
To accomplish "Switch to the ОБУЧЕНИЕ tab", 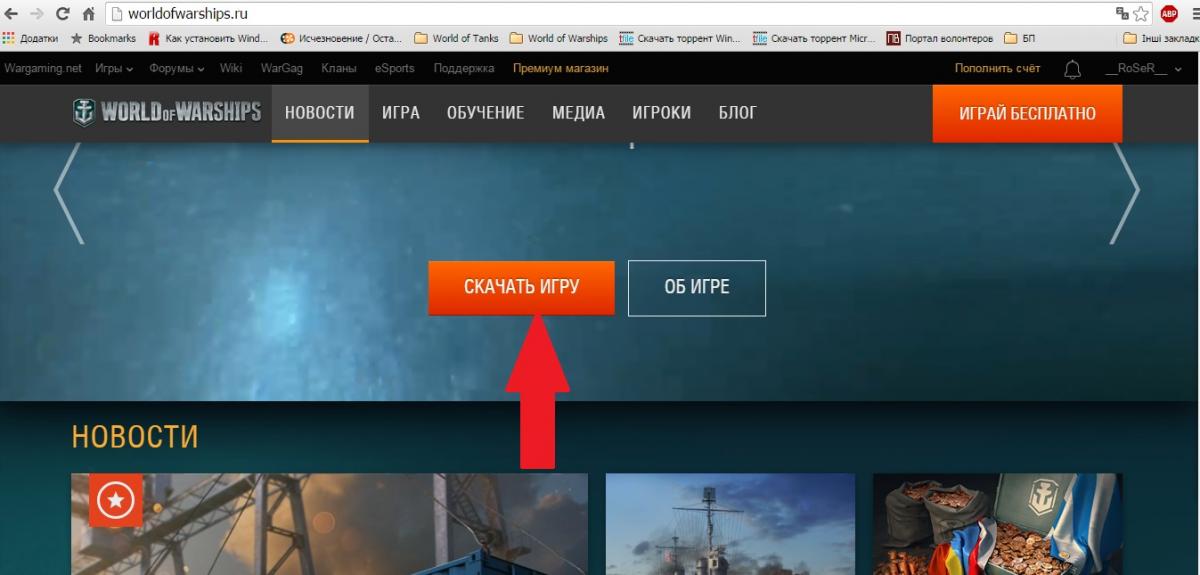I will pos(485,113).
